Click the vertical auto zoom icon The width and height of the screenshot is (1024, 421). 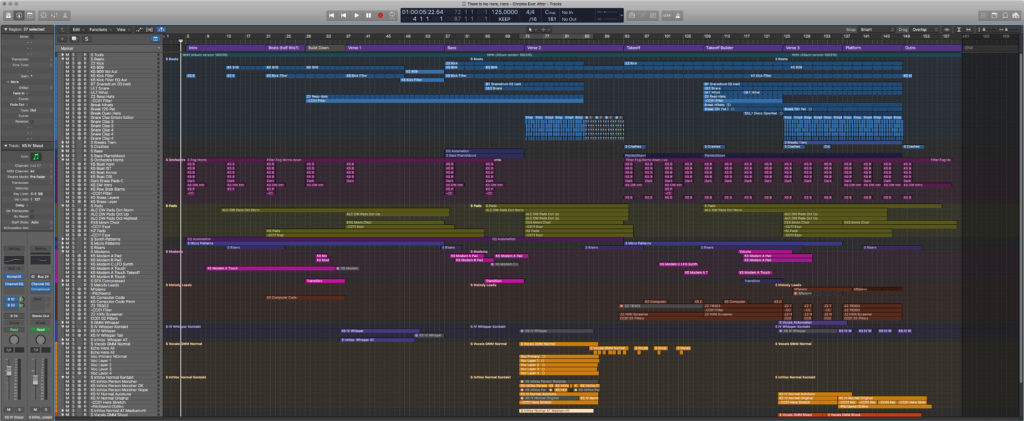(959, 29)
